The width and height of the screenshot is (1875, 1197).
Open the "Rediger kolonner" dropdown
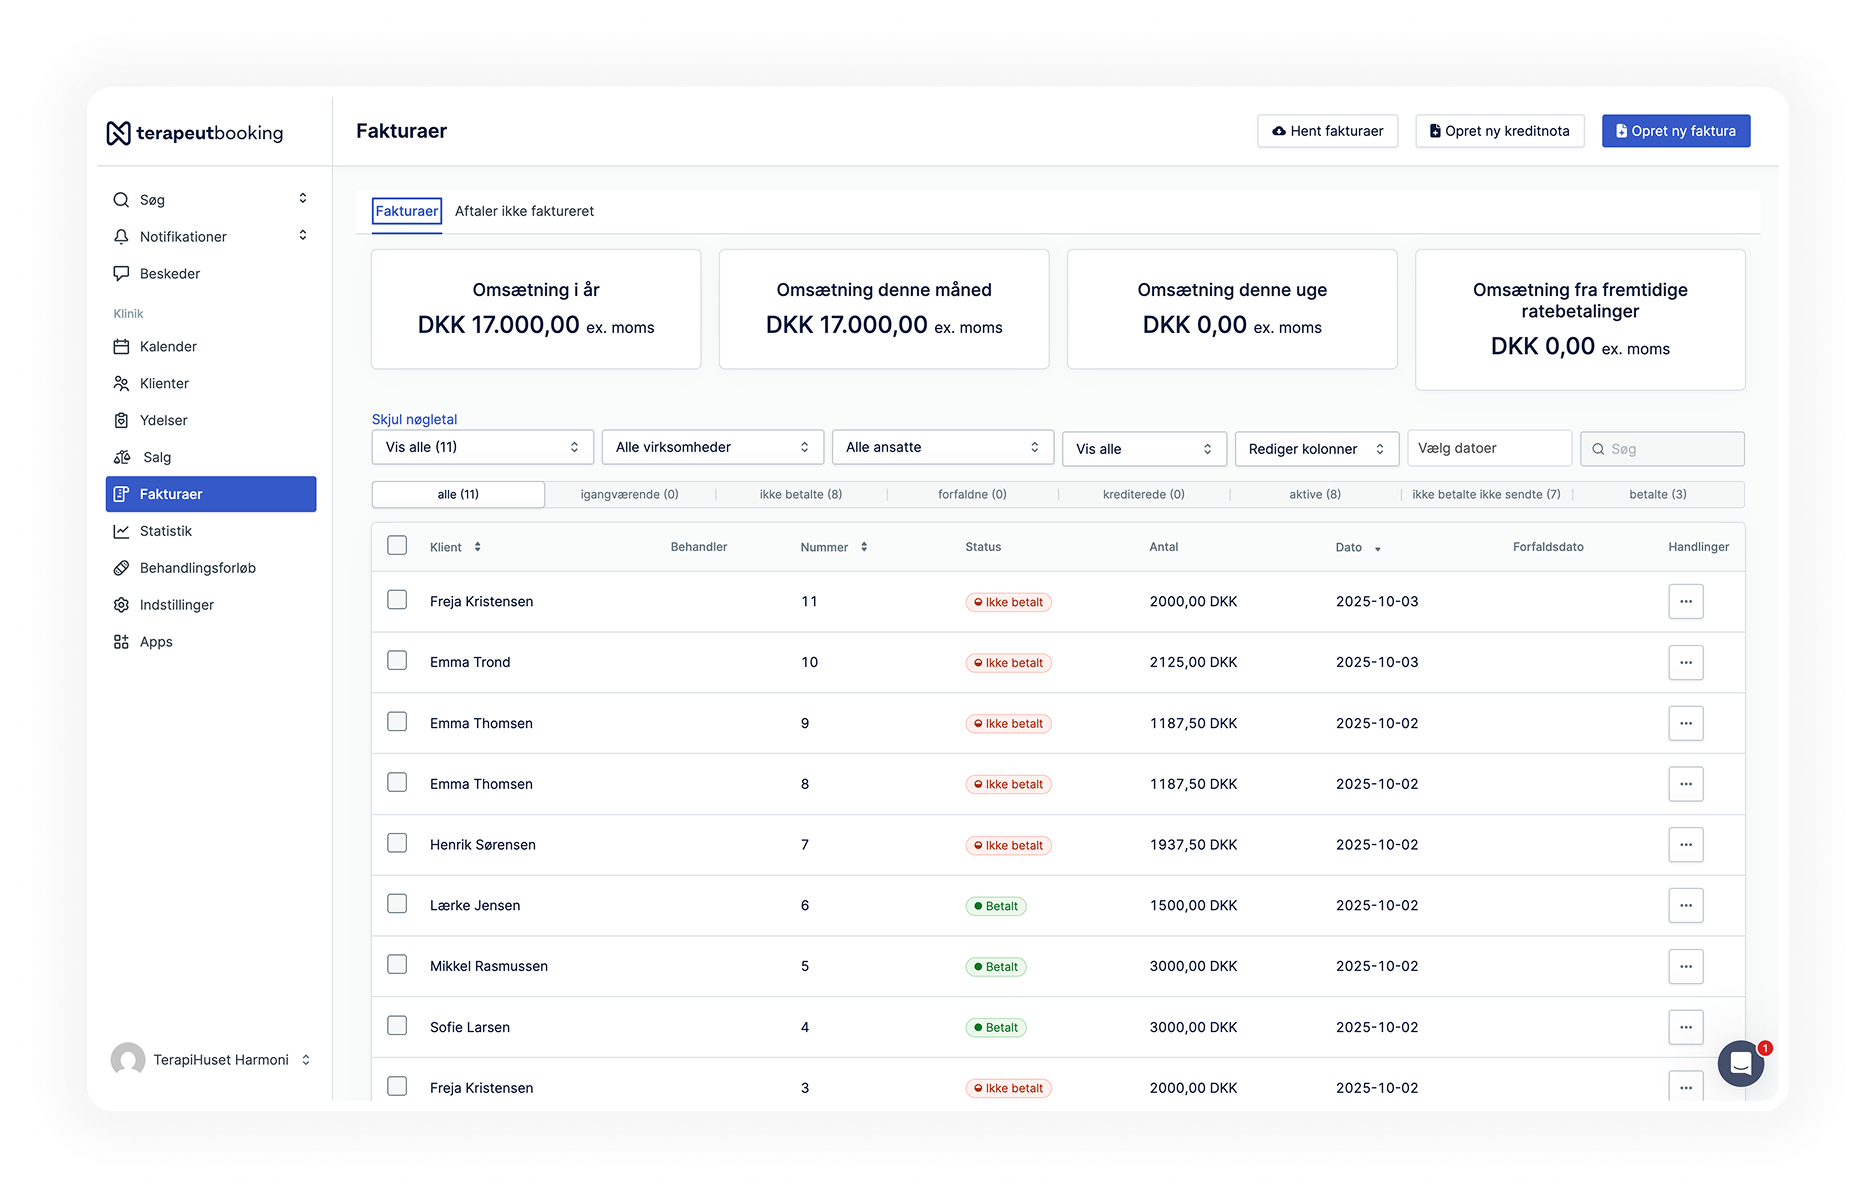pyautogui.click(x=1317, y=449)
